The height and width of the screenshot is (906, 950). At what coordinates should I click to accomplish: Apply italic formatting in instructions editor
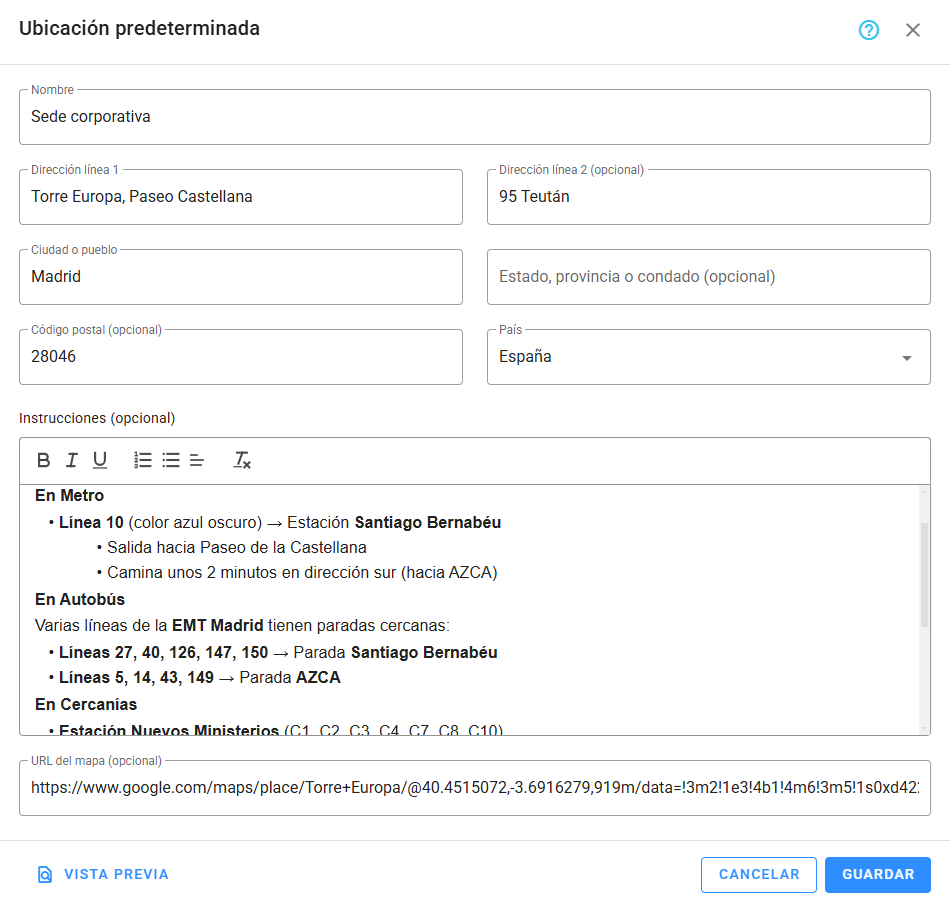(x=71, y=460)
